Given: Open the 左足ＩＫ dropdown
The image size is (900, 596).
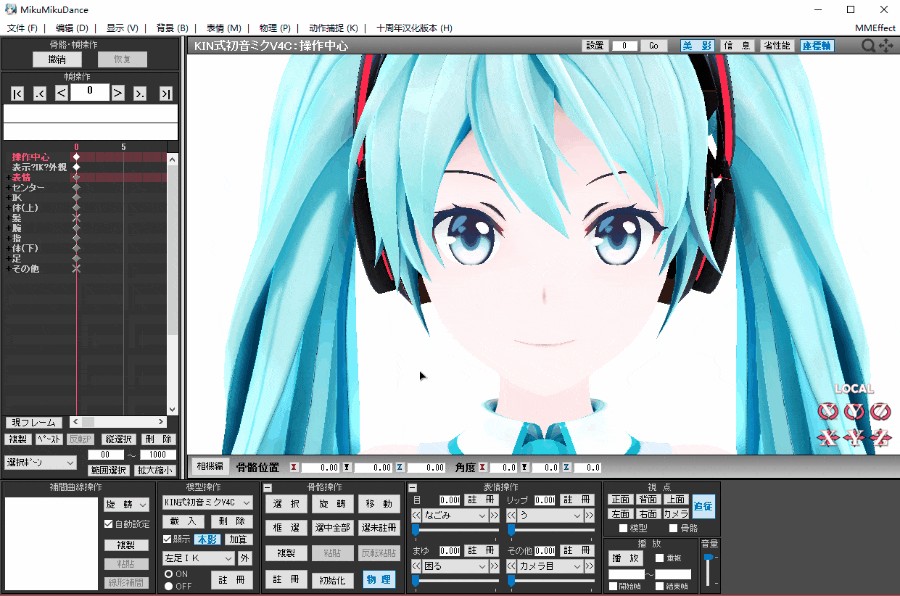Looking at the screenshot, I should [199, 558].
